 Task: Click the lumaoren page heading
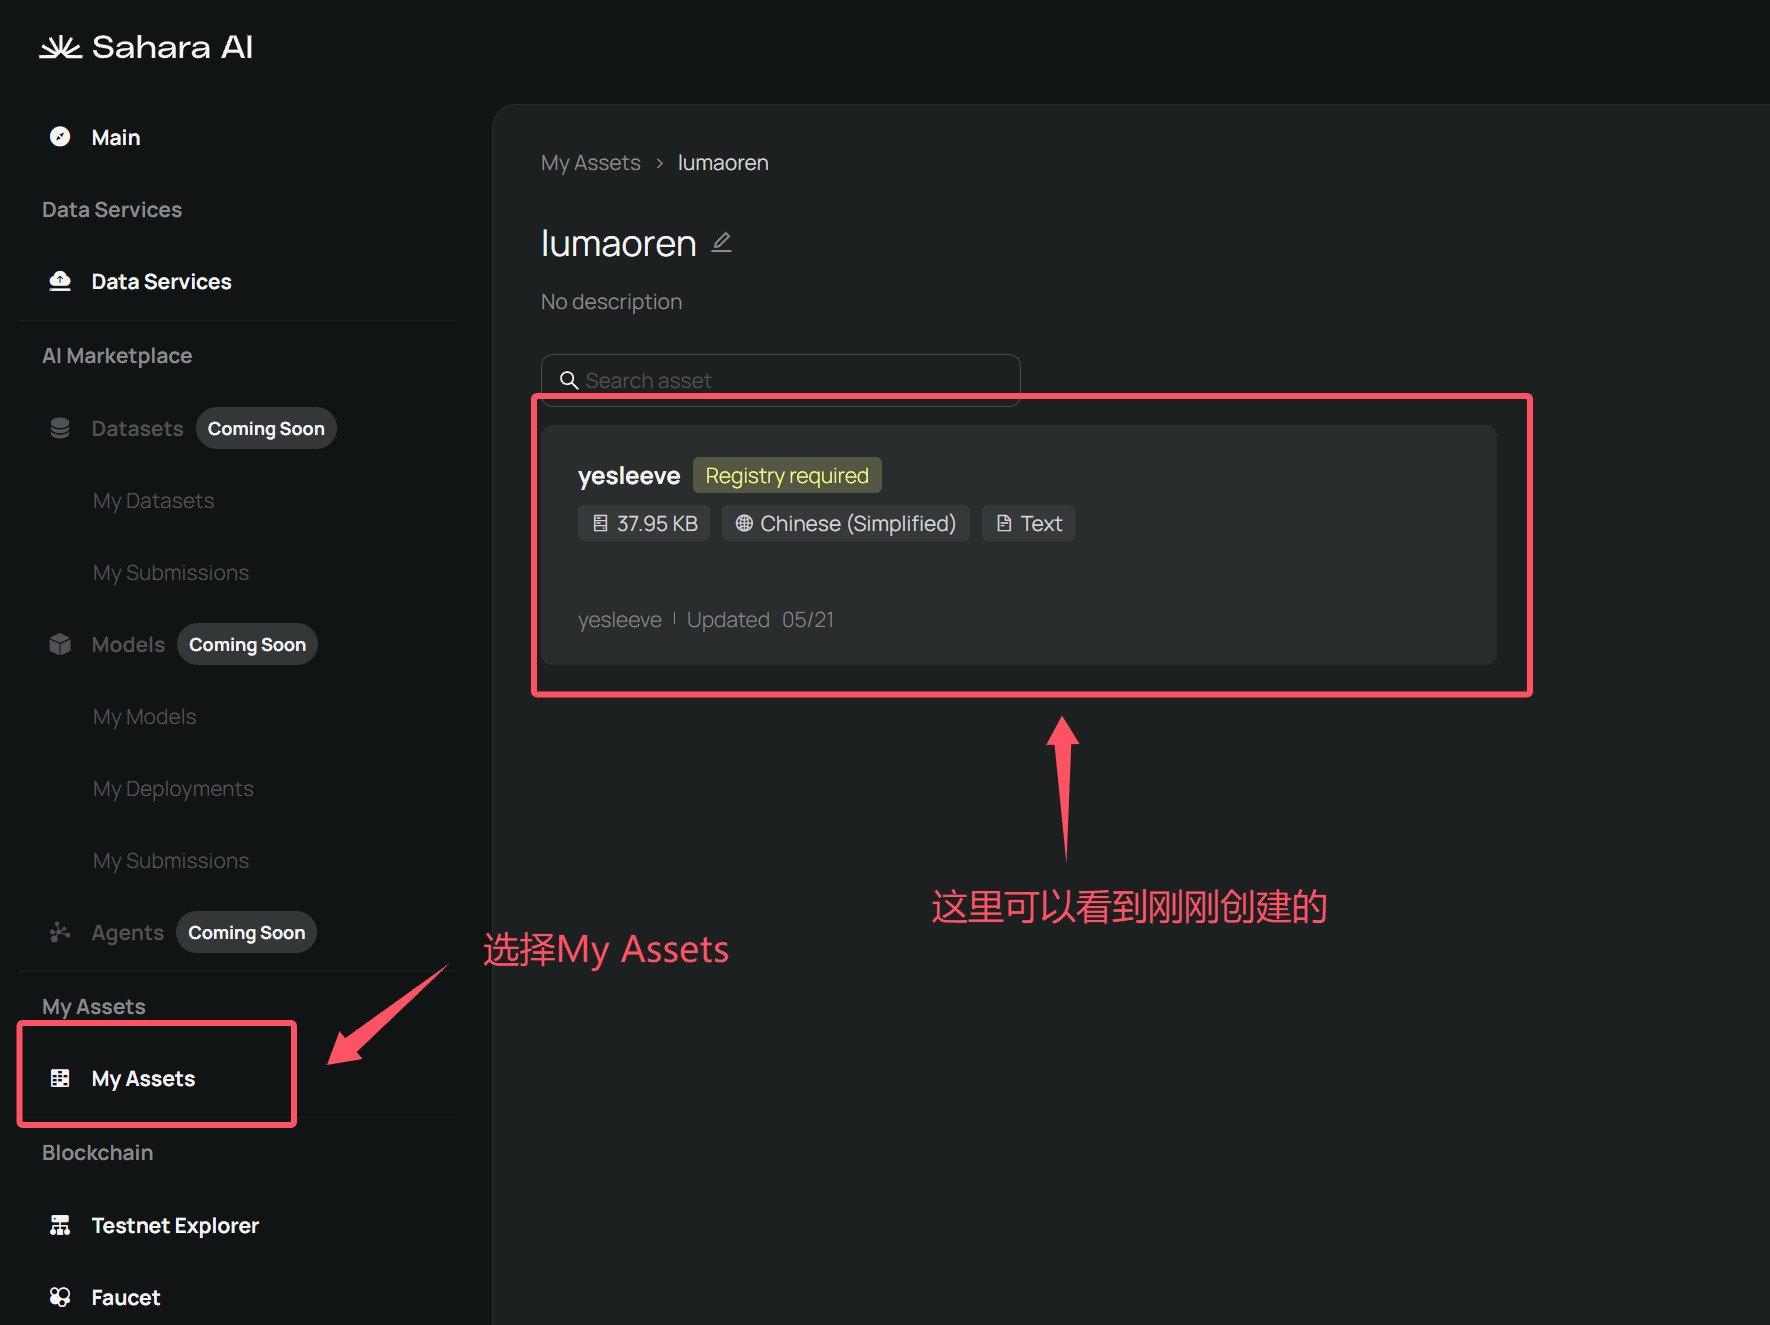coord(618,243)
